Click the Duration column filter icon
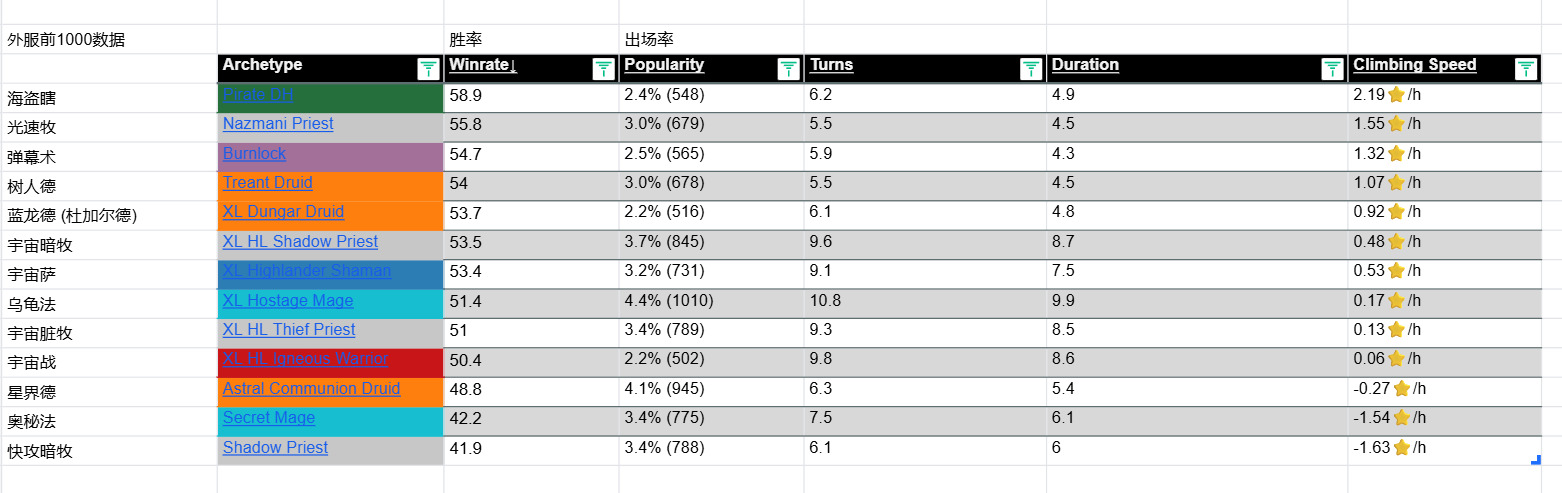This screenshot has height=493, width=1562. (x=1332, y=69)
